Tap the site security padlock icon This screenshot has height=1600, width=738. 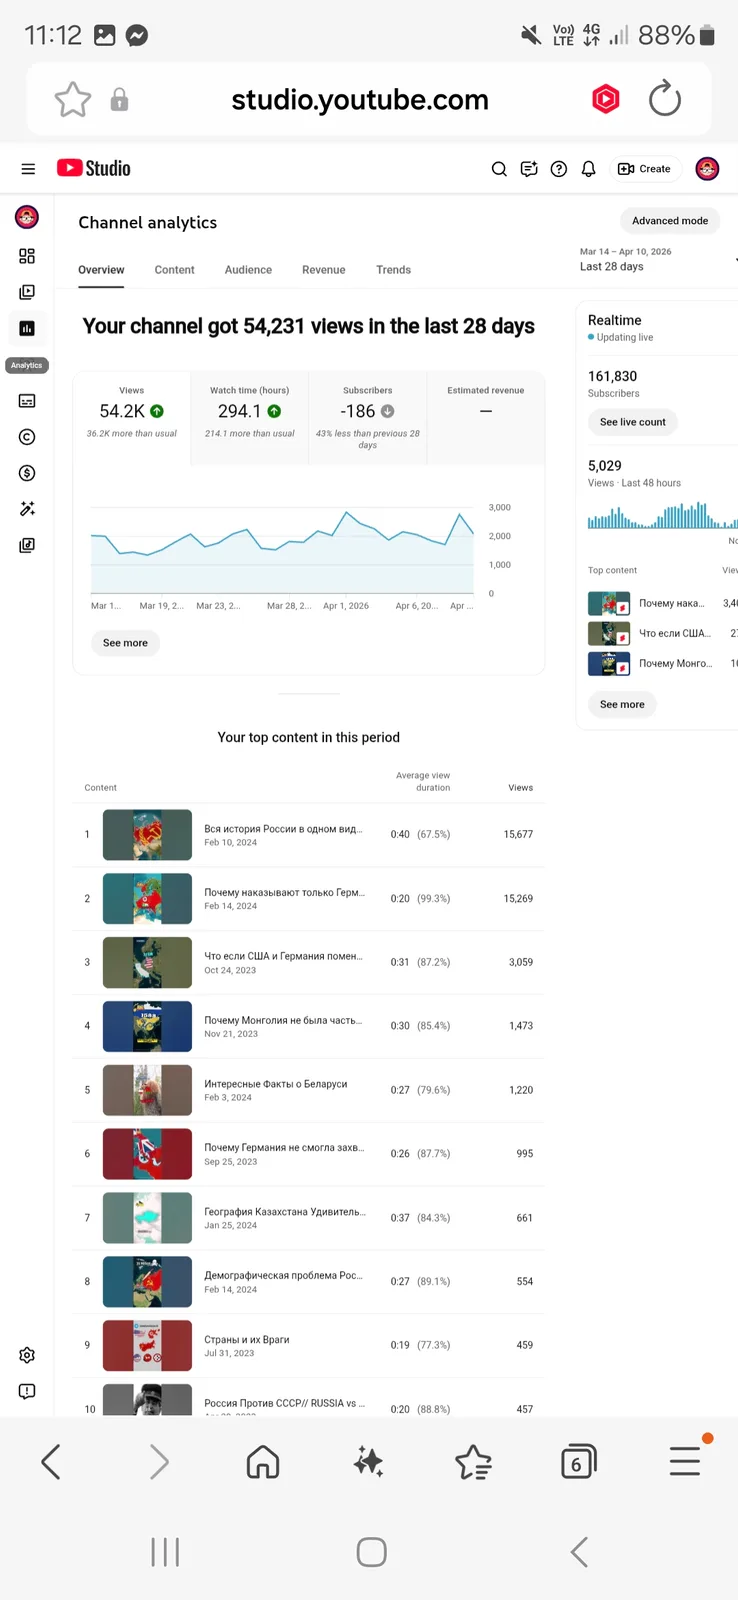119,100
